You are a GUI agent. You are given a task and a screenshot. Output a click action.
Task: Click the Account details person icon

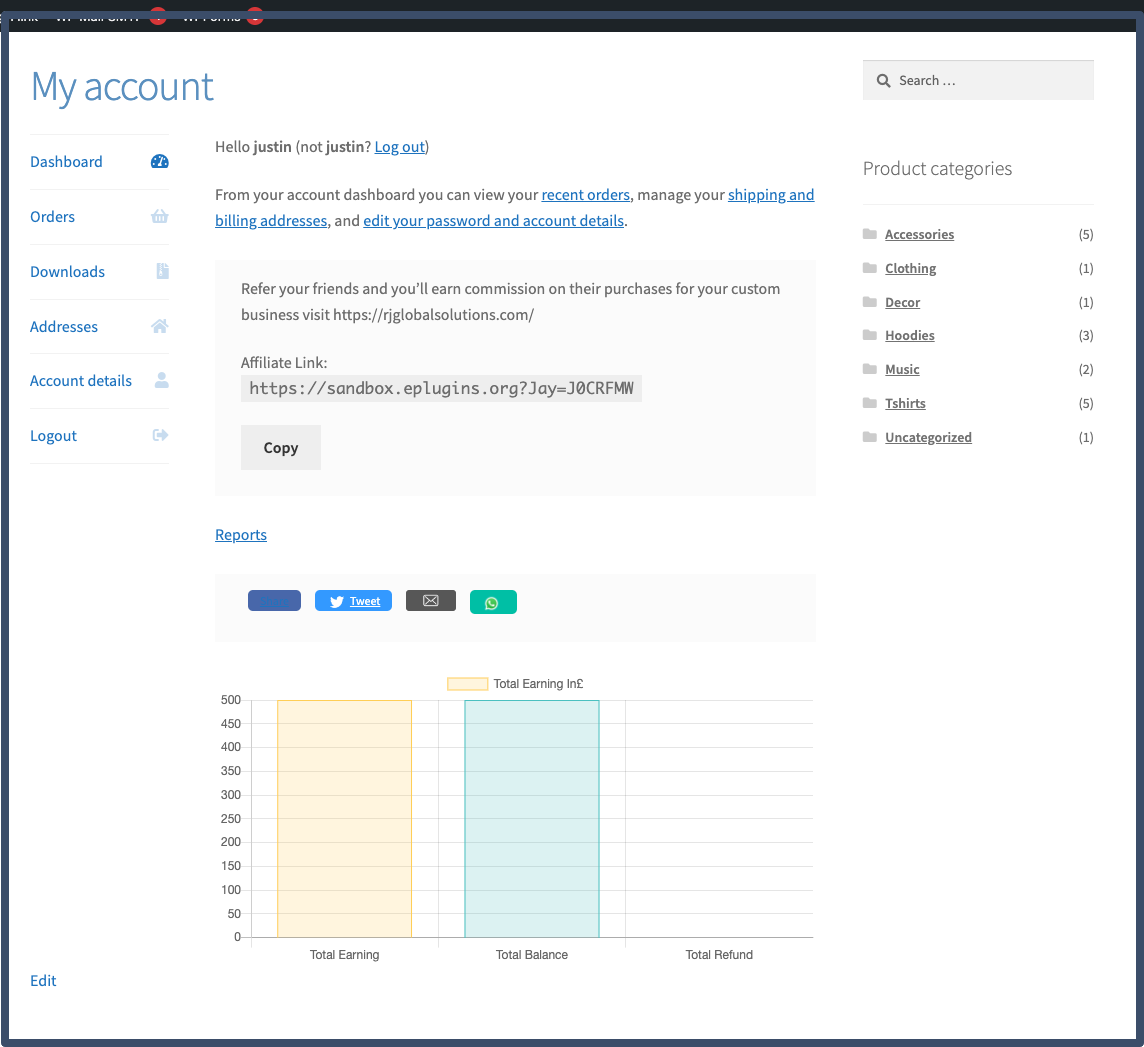(x=162, y=381)
